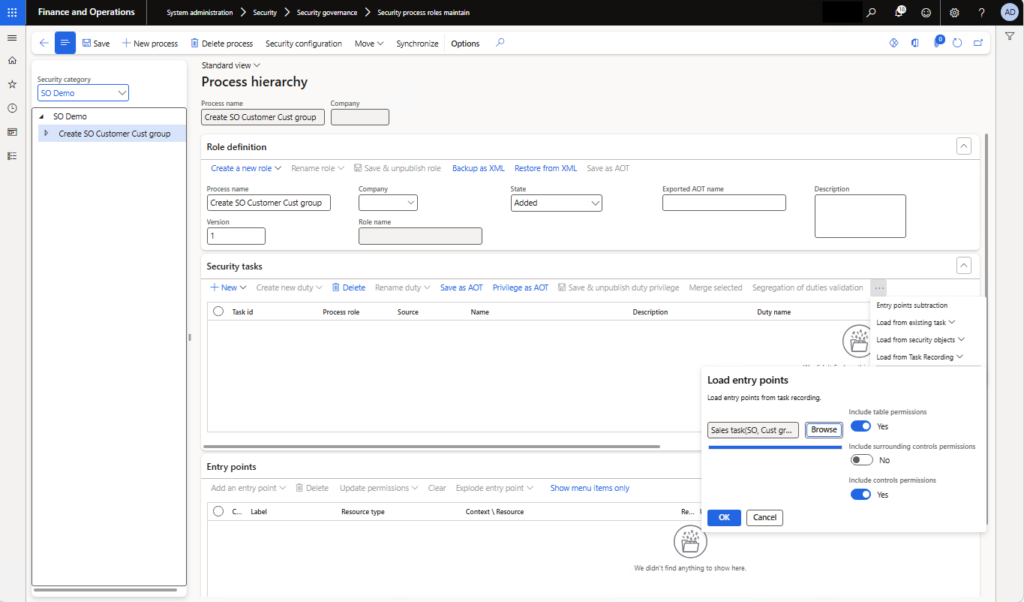Click the notifications bell icon
Image resolution: width=1024 pixels, height=602 pixels.
898,12
